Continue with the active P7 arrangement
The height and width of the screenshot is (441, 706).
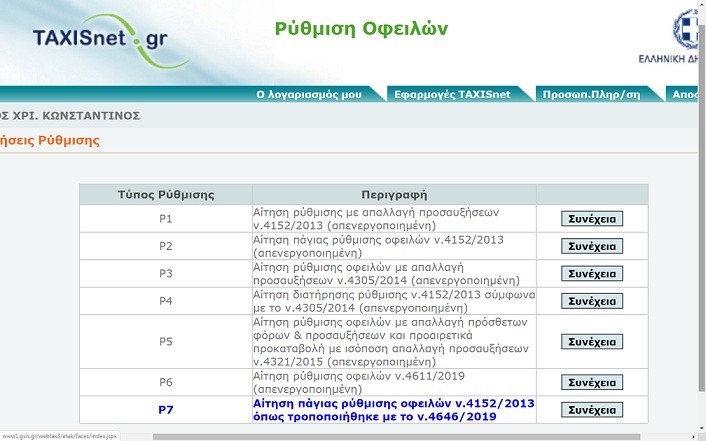[x=591, y=410]
